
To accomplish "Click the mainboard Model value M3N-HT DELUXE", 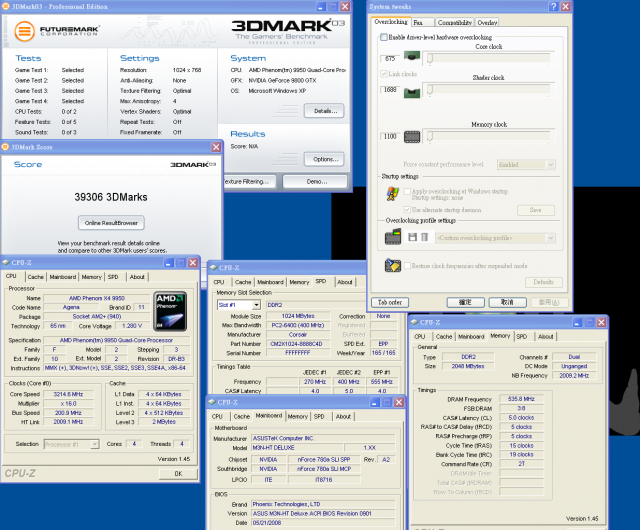I will (297, 448).
